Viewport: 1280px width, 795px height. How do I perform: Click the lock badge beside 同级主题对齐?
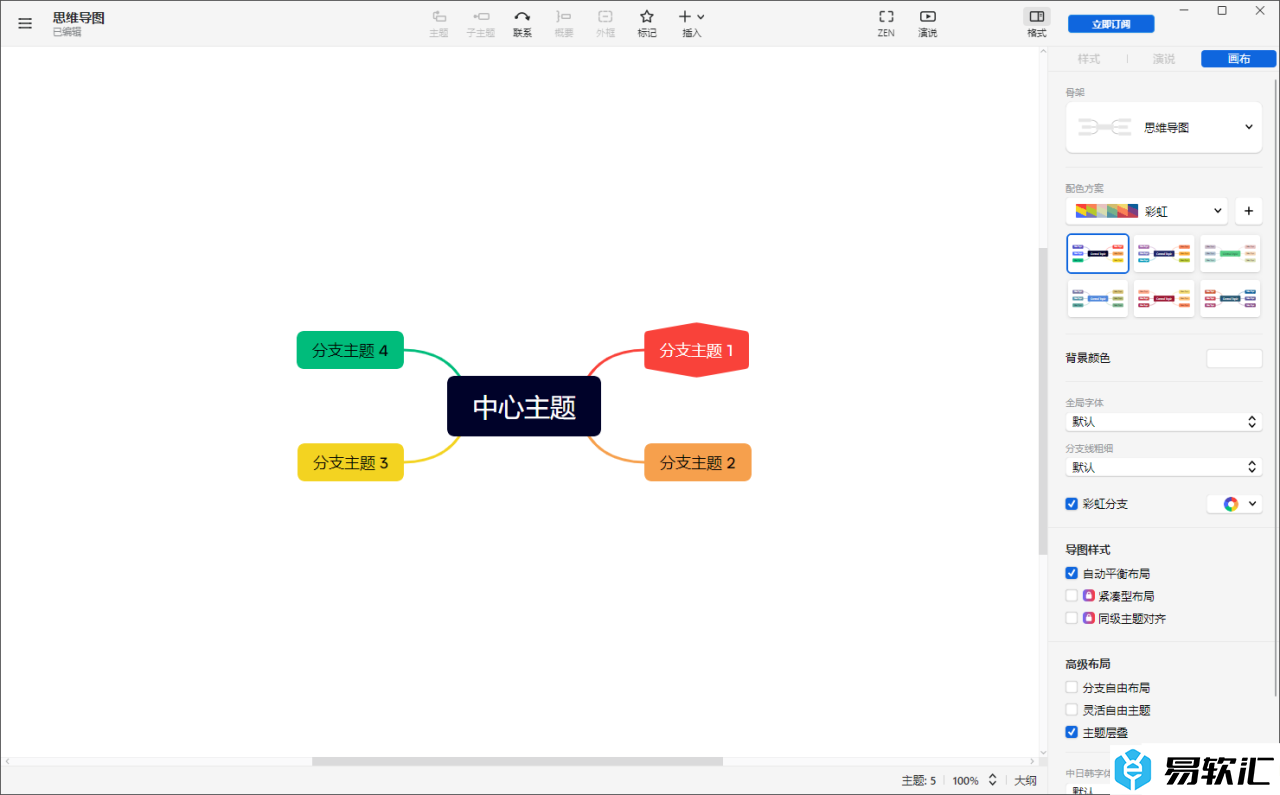pyautogui.click(x=1089, y=618)
